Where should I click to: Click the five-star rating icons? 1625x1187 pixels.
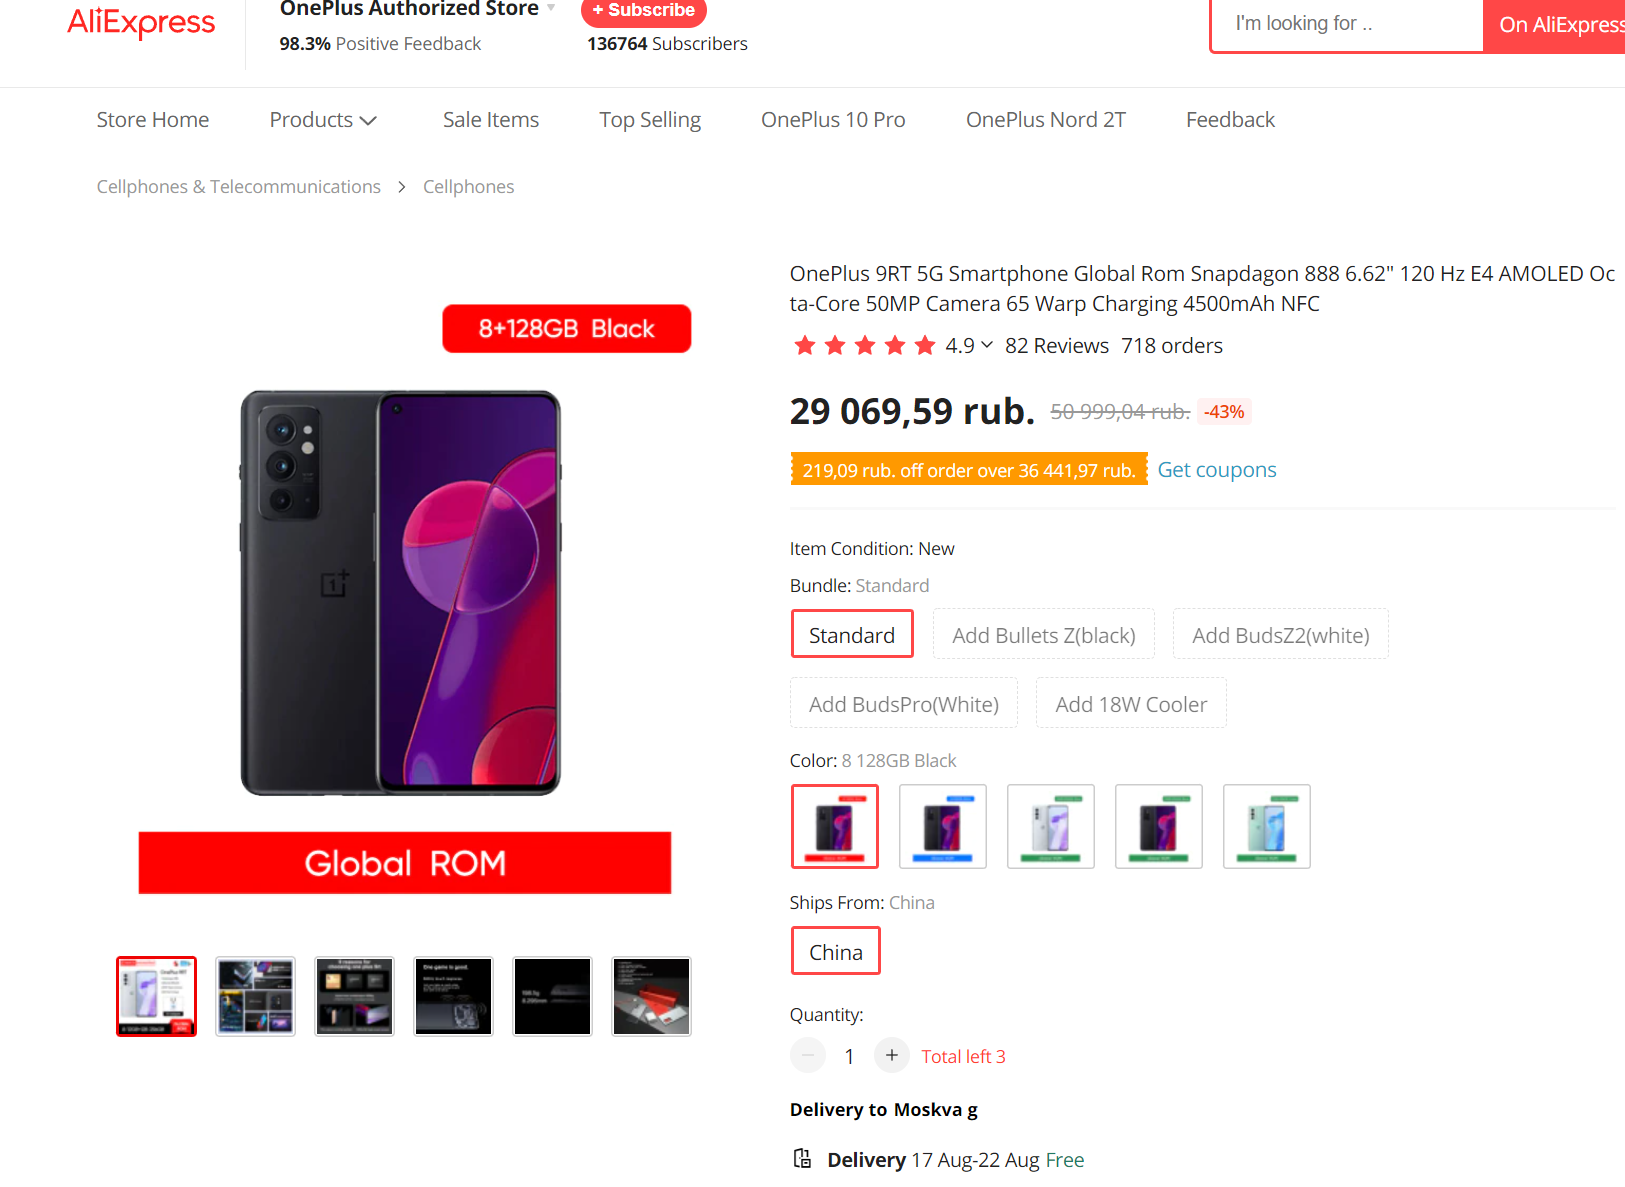click(864, 346)
